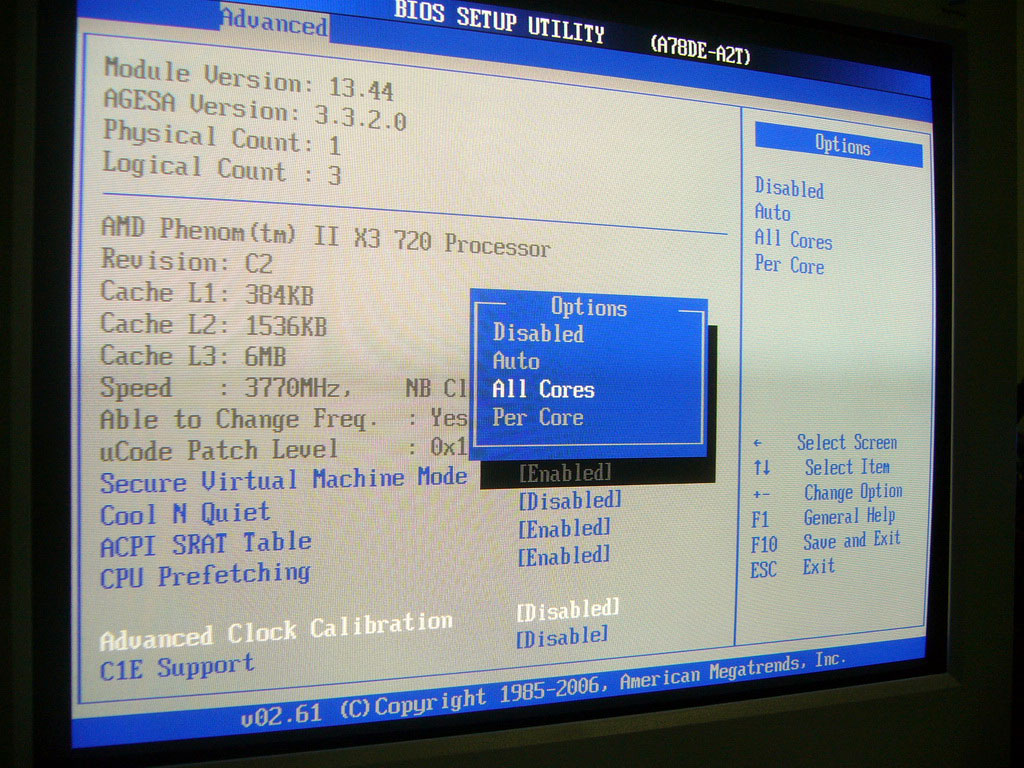
Task: Click the Revision: C2 line
Action: [186, 261]
